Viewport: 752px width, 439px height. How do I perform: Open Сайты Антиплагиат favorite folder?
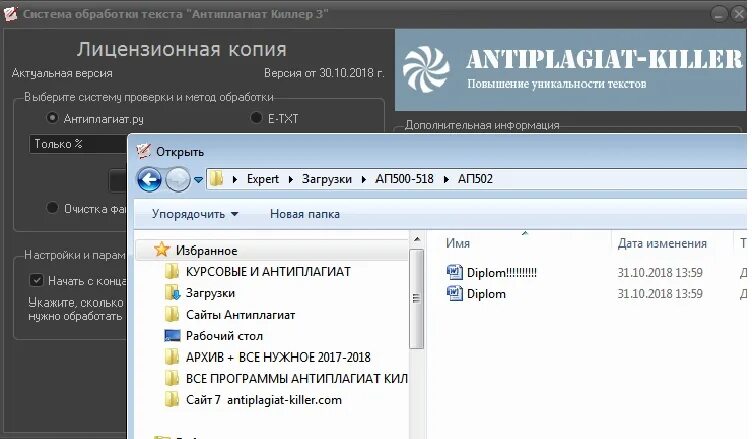240,315
